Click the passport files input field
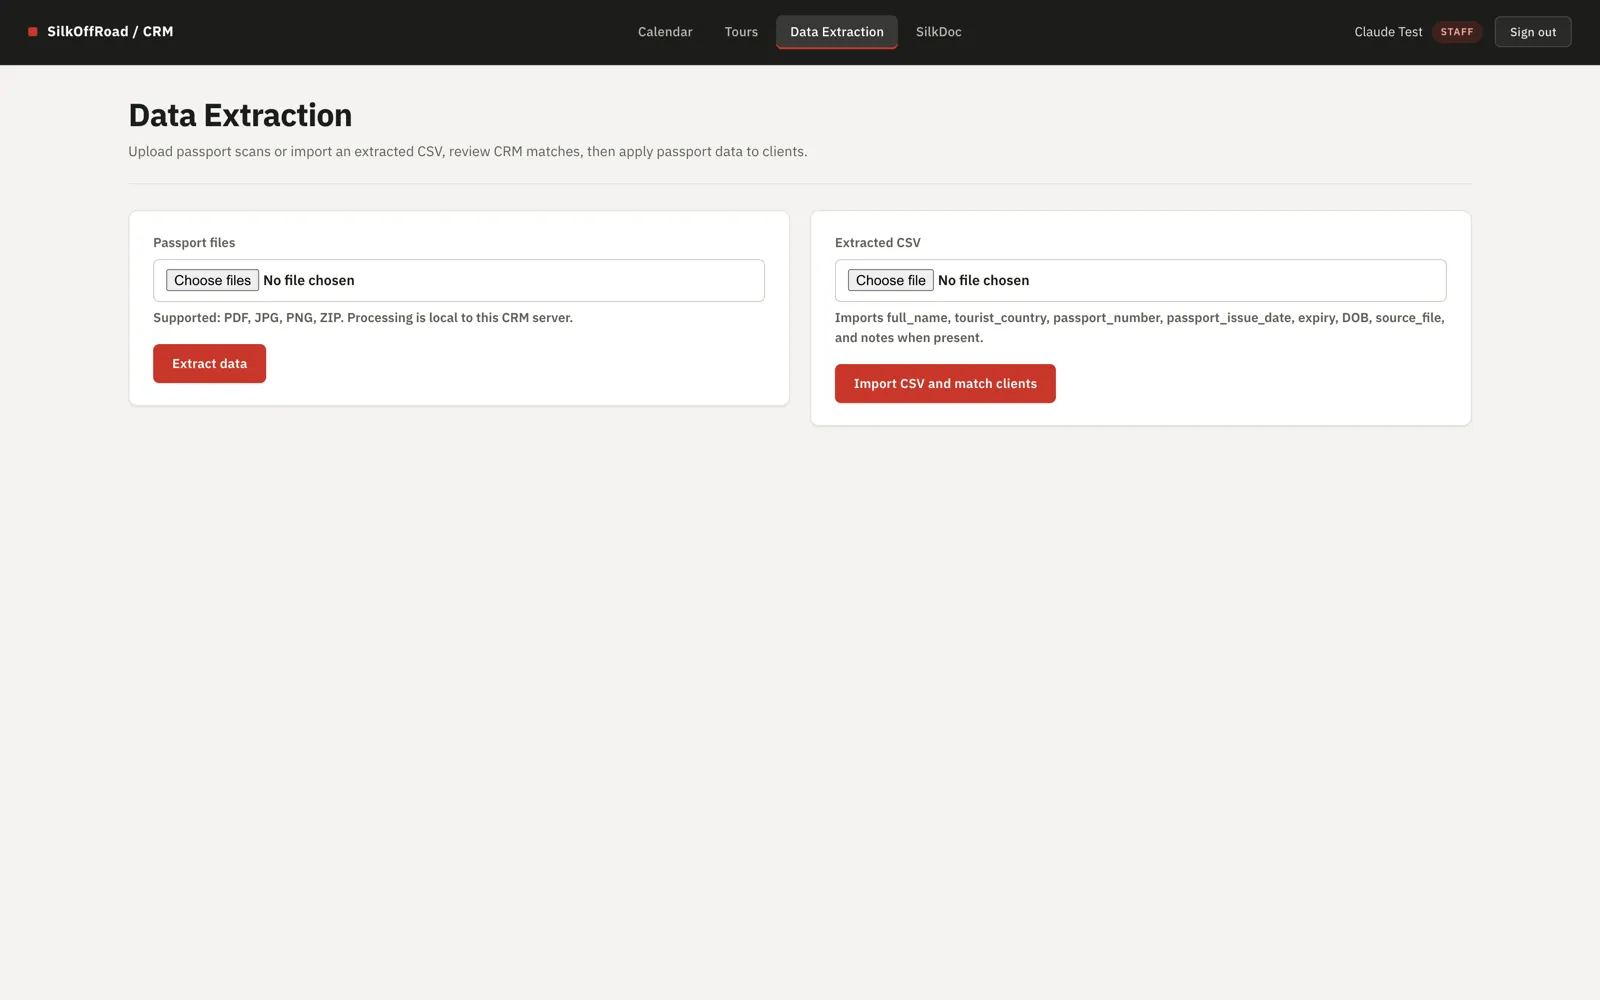The width and height of the screenshot is (1600, 1000). pos(459,280)
